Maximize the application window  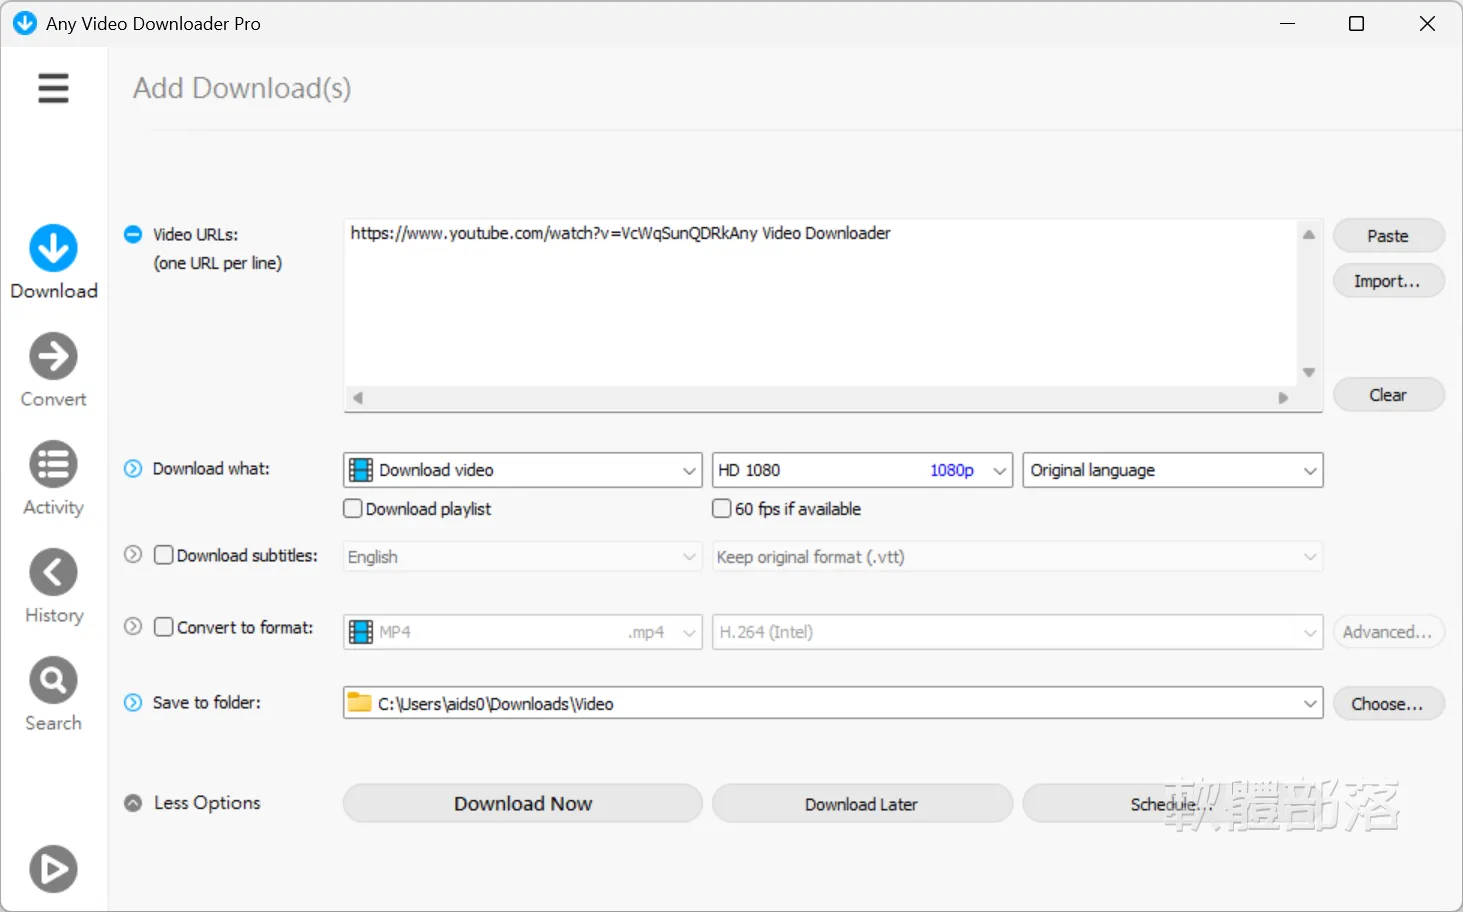tap(1357, 23)
